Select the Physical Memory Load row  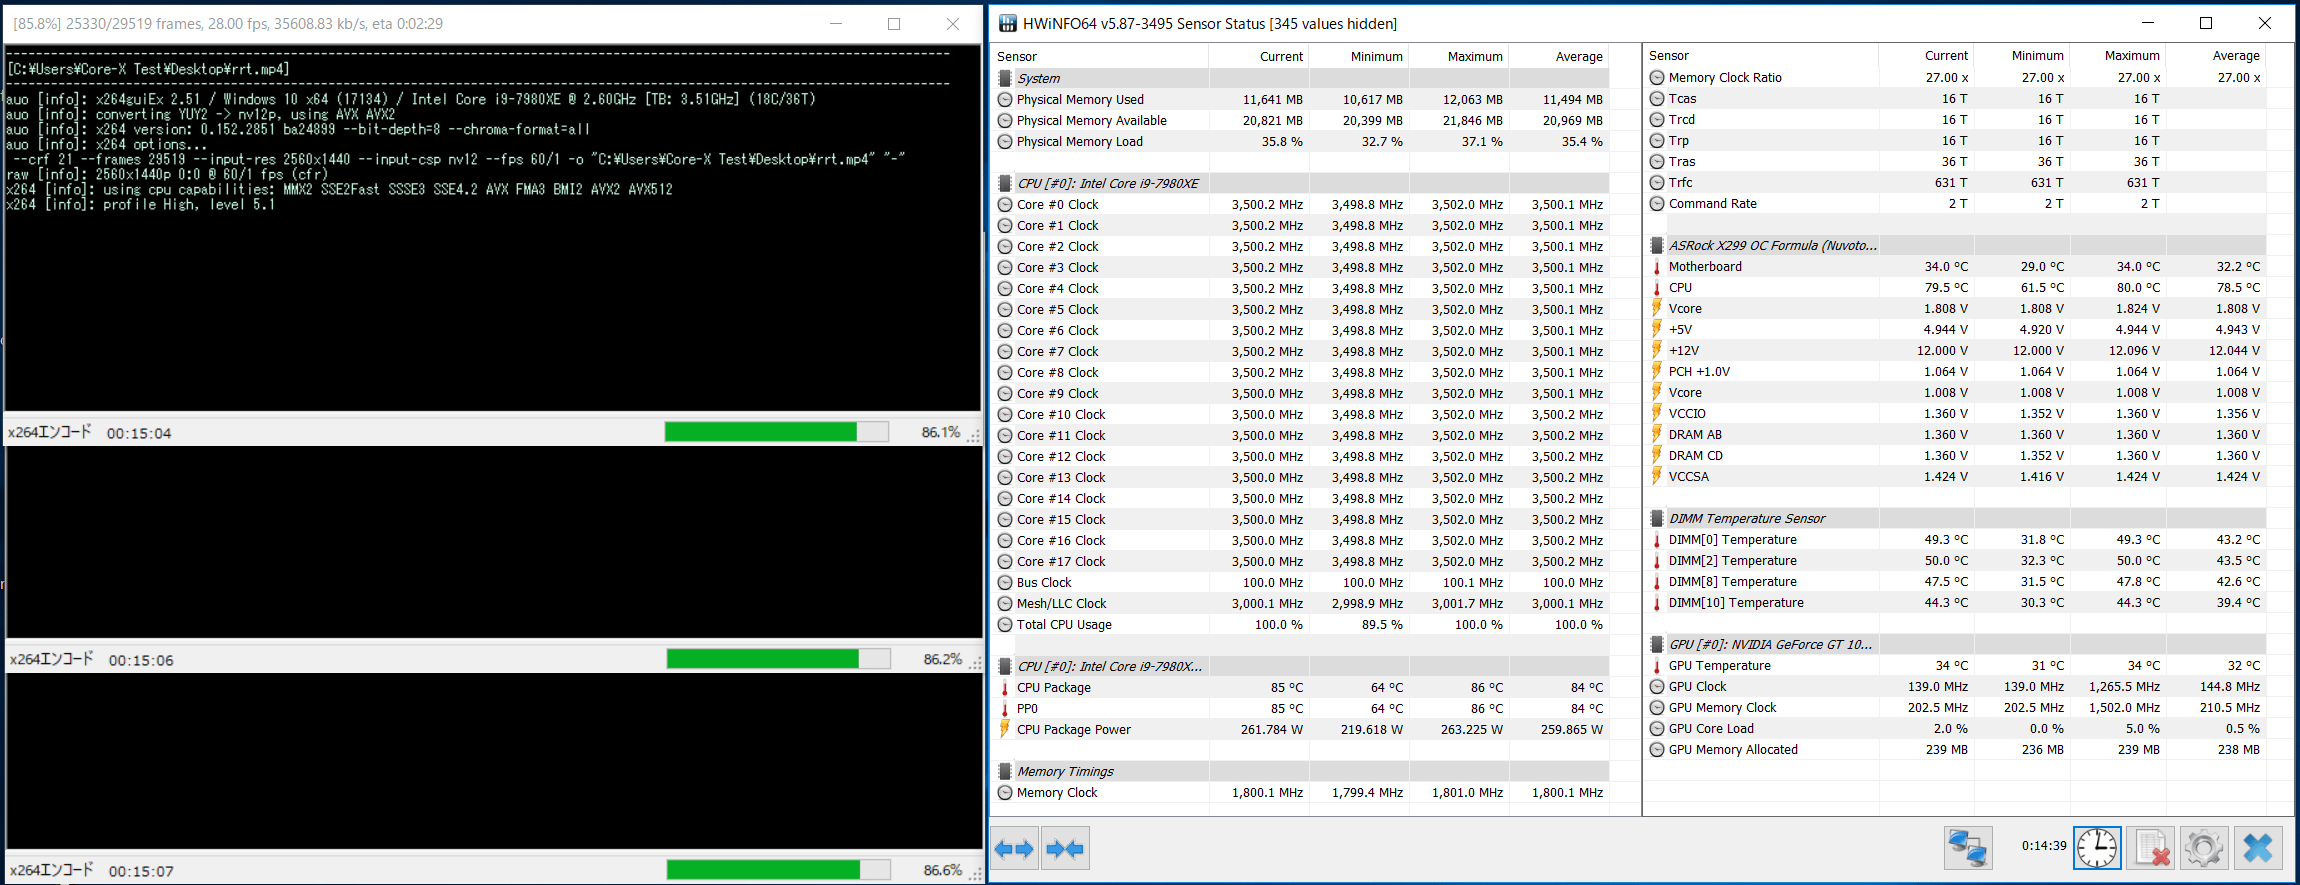pos(1301,141)
